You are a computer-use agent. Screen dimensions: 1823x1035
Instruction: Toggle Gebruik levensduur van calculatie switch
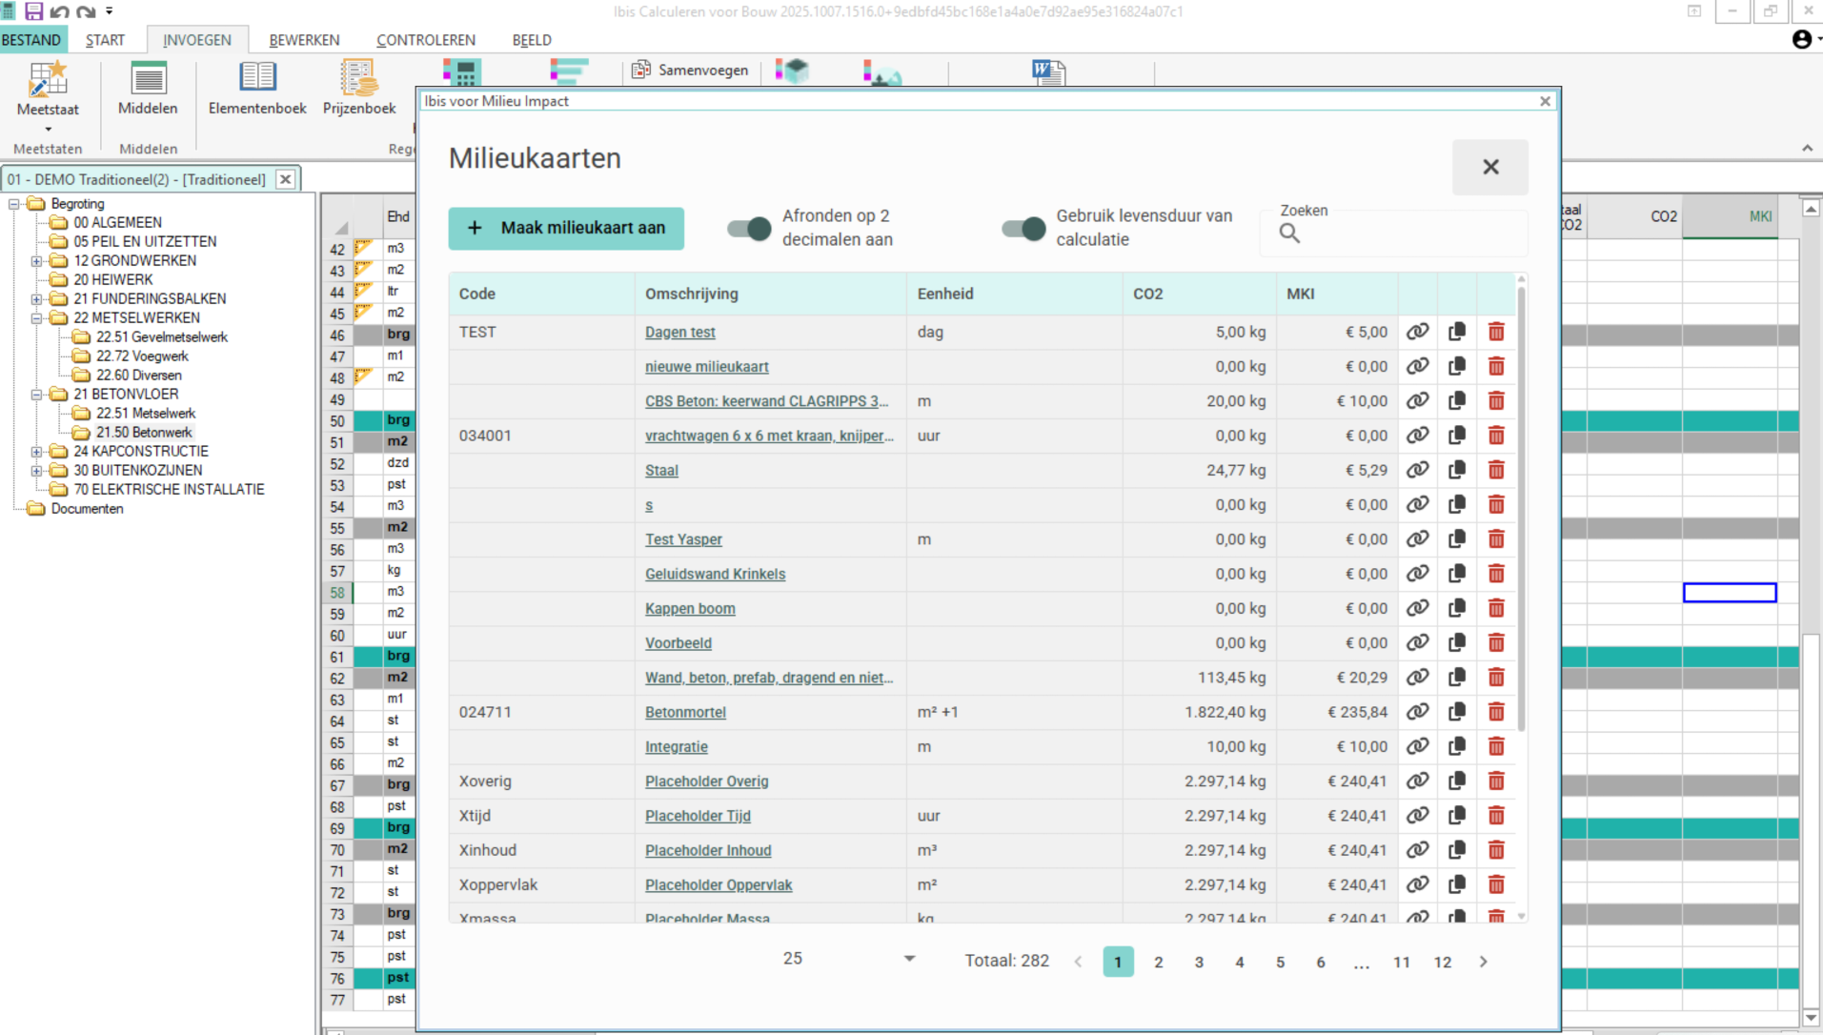1023,229
